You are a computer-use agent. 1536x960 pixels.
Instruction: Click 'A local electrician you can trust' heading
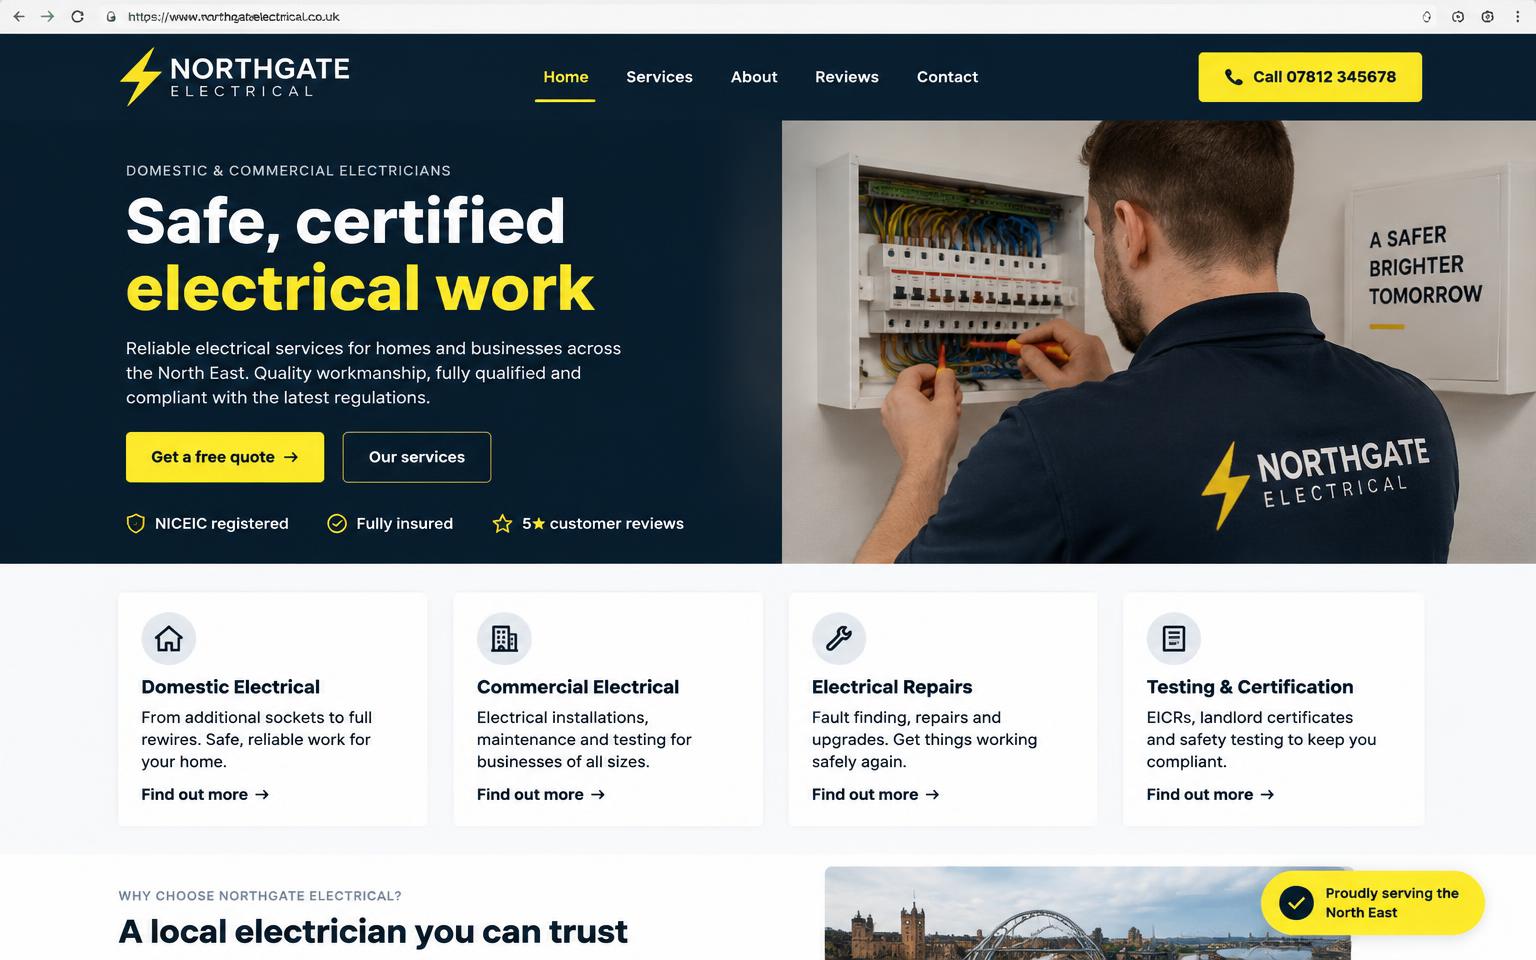coord(373,931)
